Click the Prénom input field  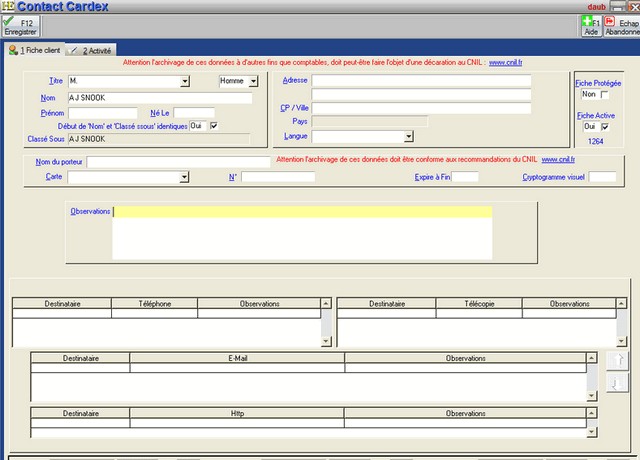click(x=103, y=113)
